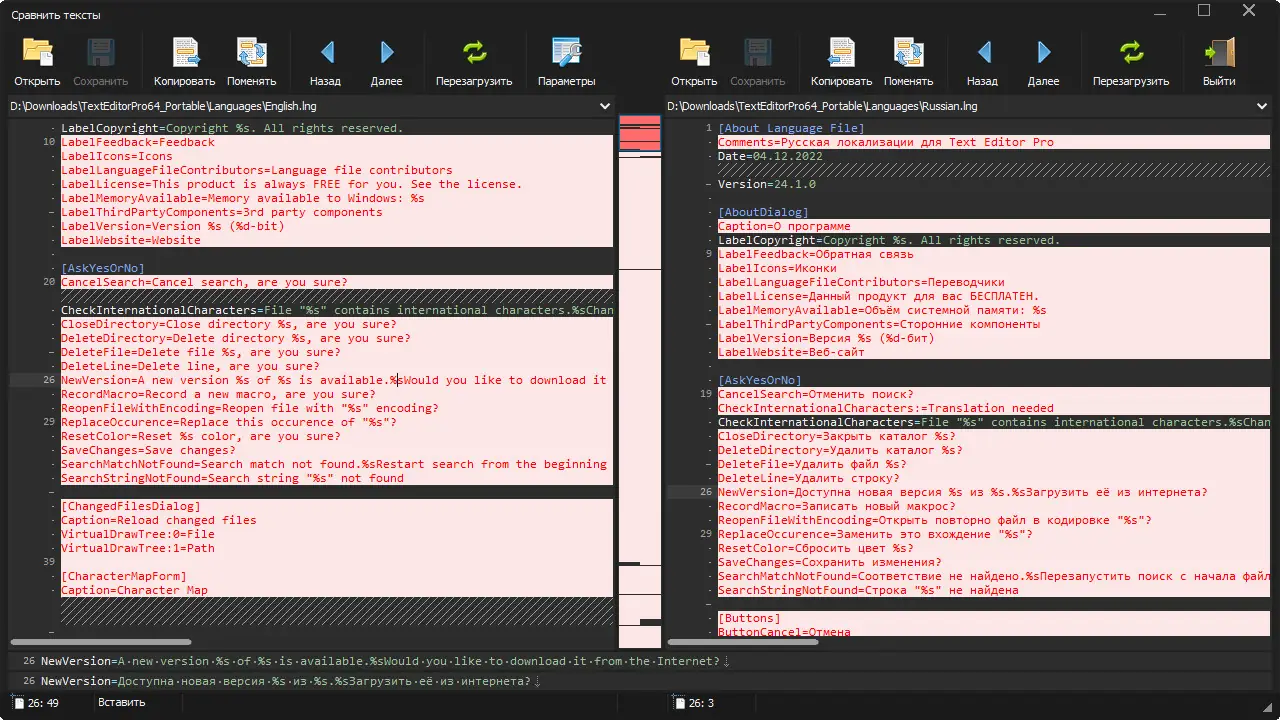Viewport: 1280px width, 720px height.
Task: Select the NewVersion line in left pane
Action: (x=300, y=380)
